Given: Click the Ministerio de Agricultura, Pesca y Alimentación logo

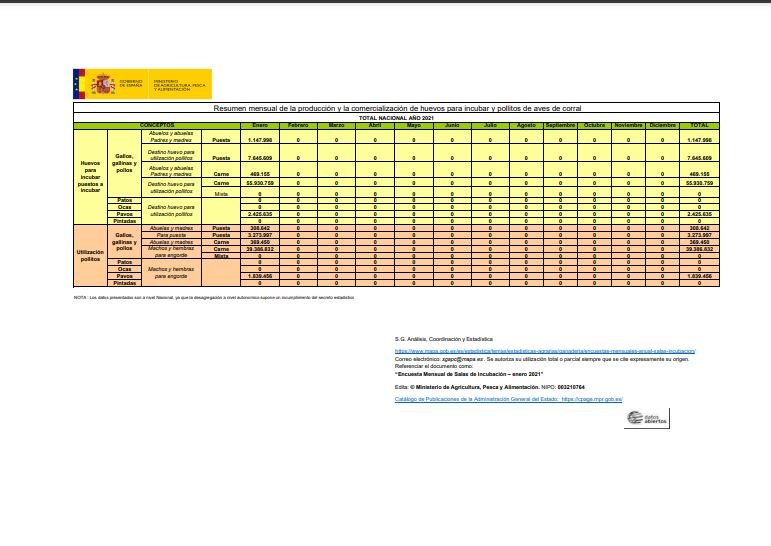Looking at the screenshot, I should pyautogui.click(x=178, y=85).
